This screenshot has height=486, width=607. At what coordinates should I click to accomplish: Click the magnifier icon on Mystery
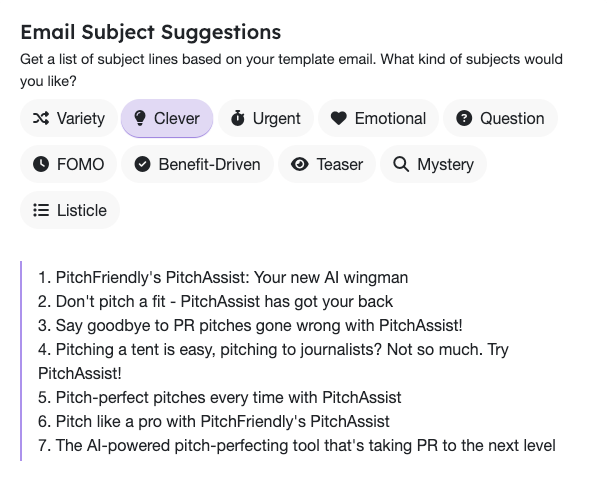pyautogui.click(x=401, y=164)
